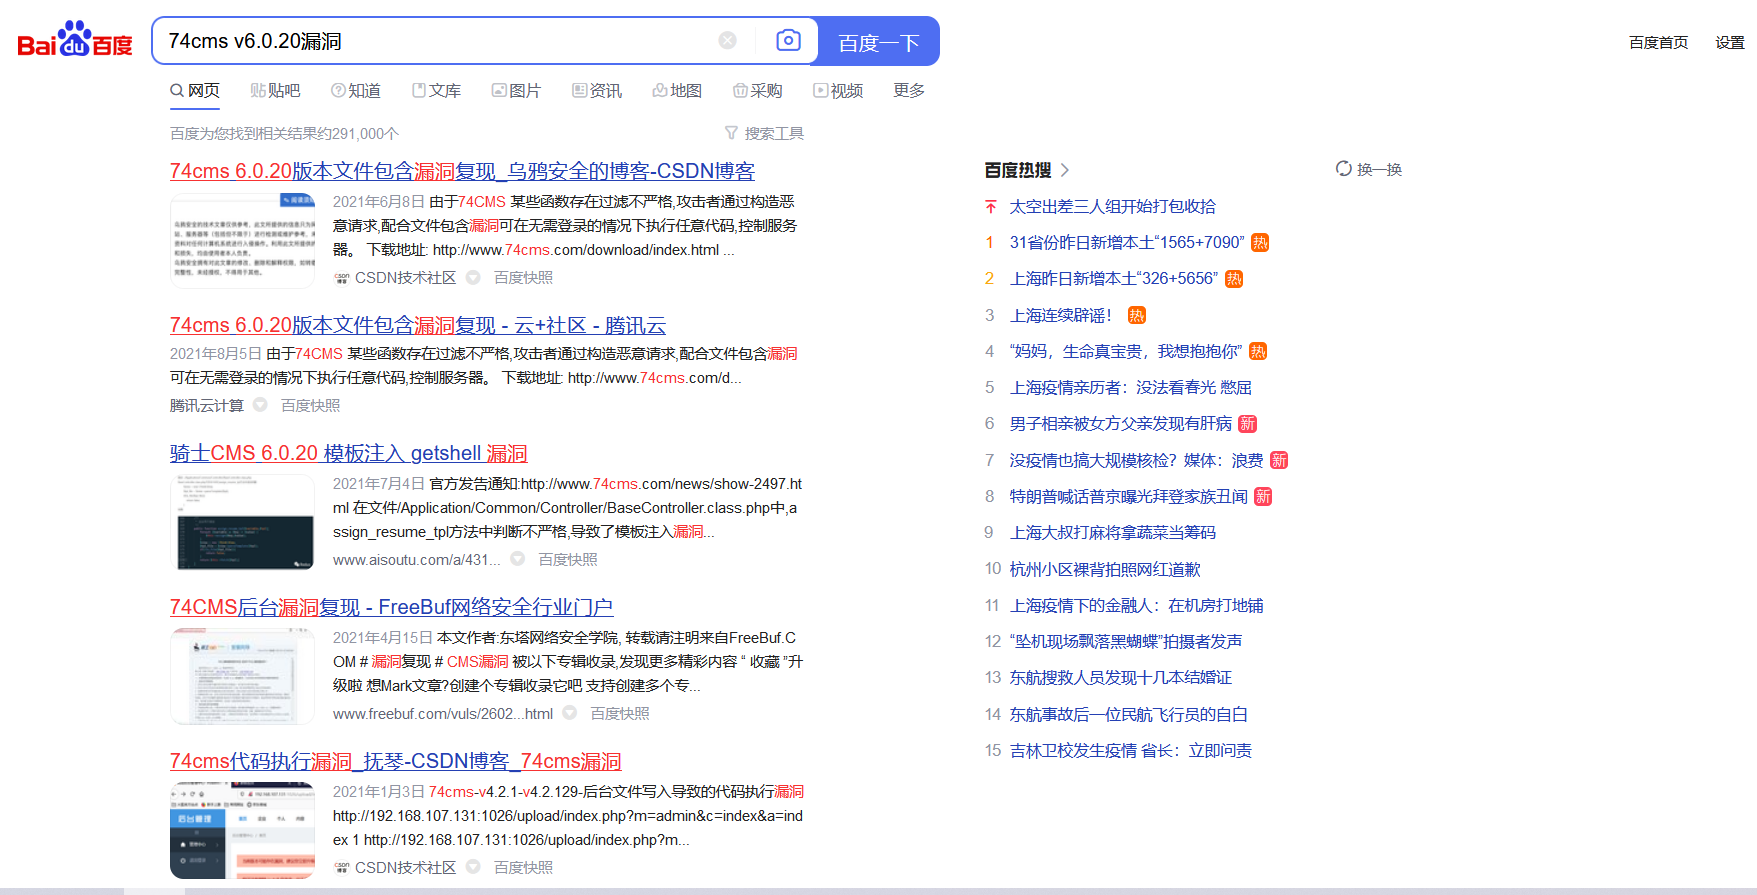Open the 视频 tab
Image resolution: width=1757 pixels, height=895 pixels.
(x=838, y=91)
